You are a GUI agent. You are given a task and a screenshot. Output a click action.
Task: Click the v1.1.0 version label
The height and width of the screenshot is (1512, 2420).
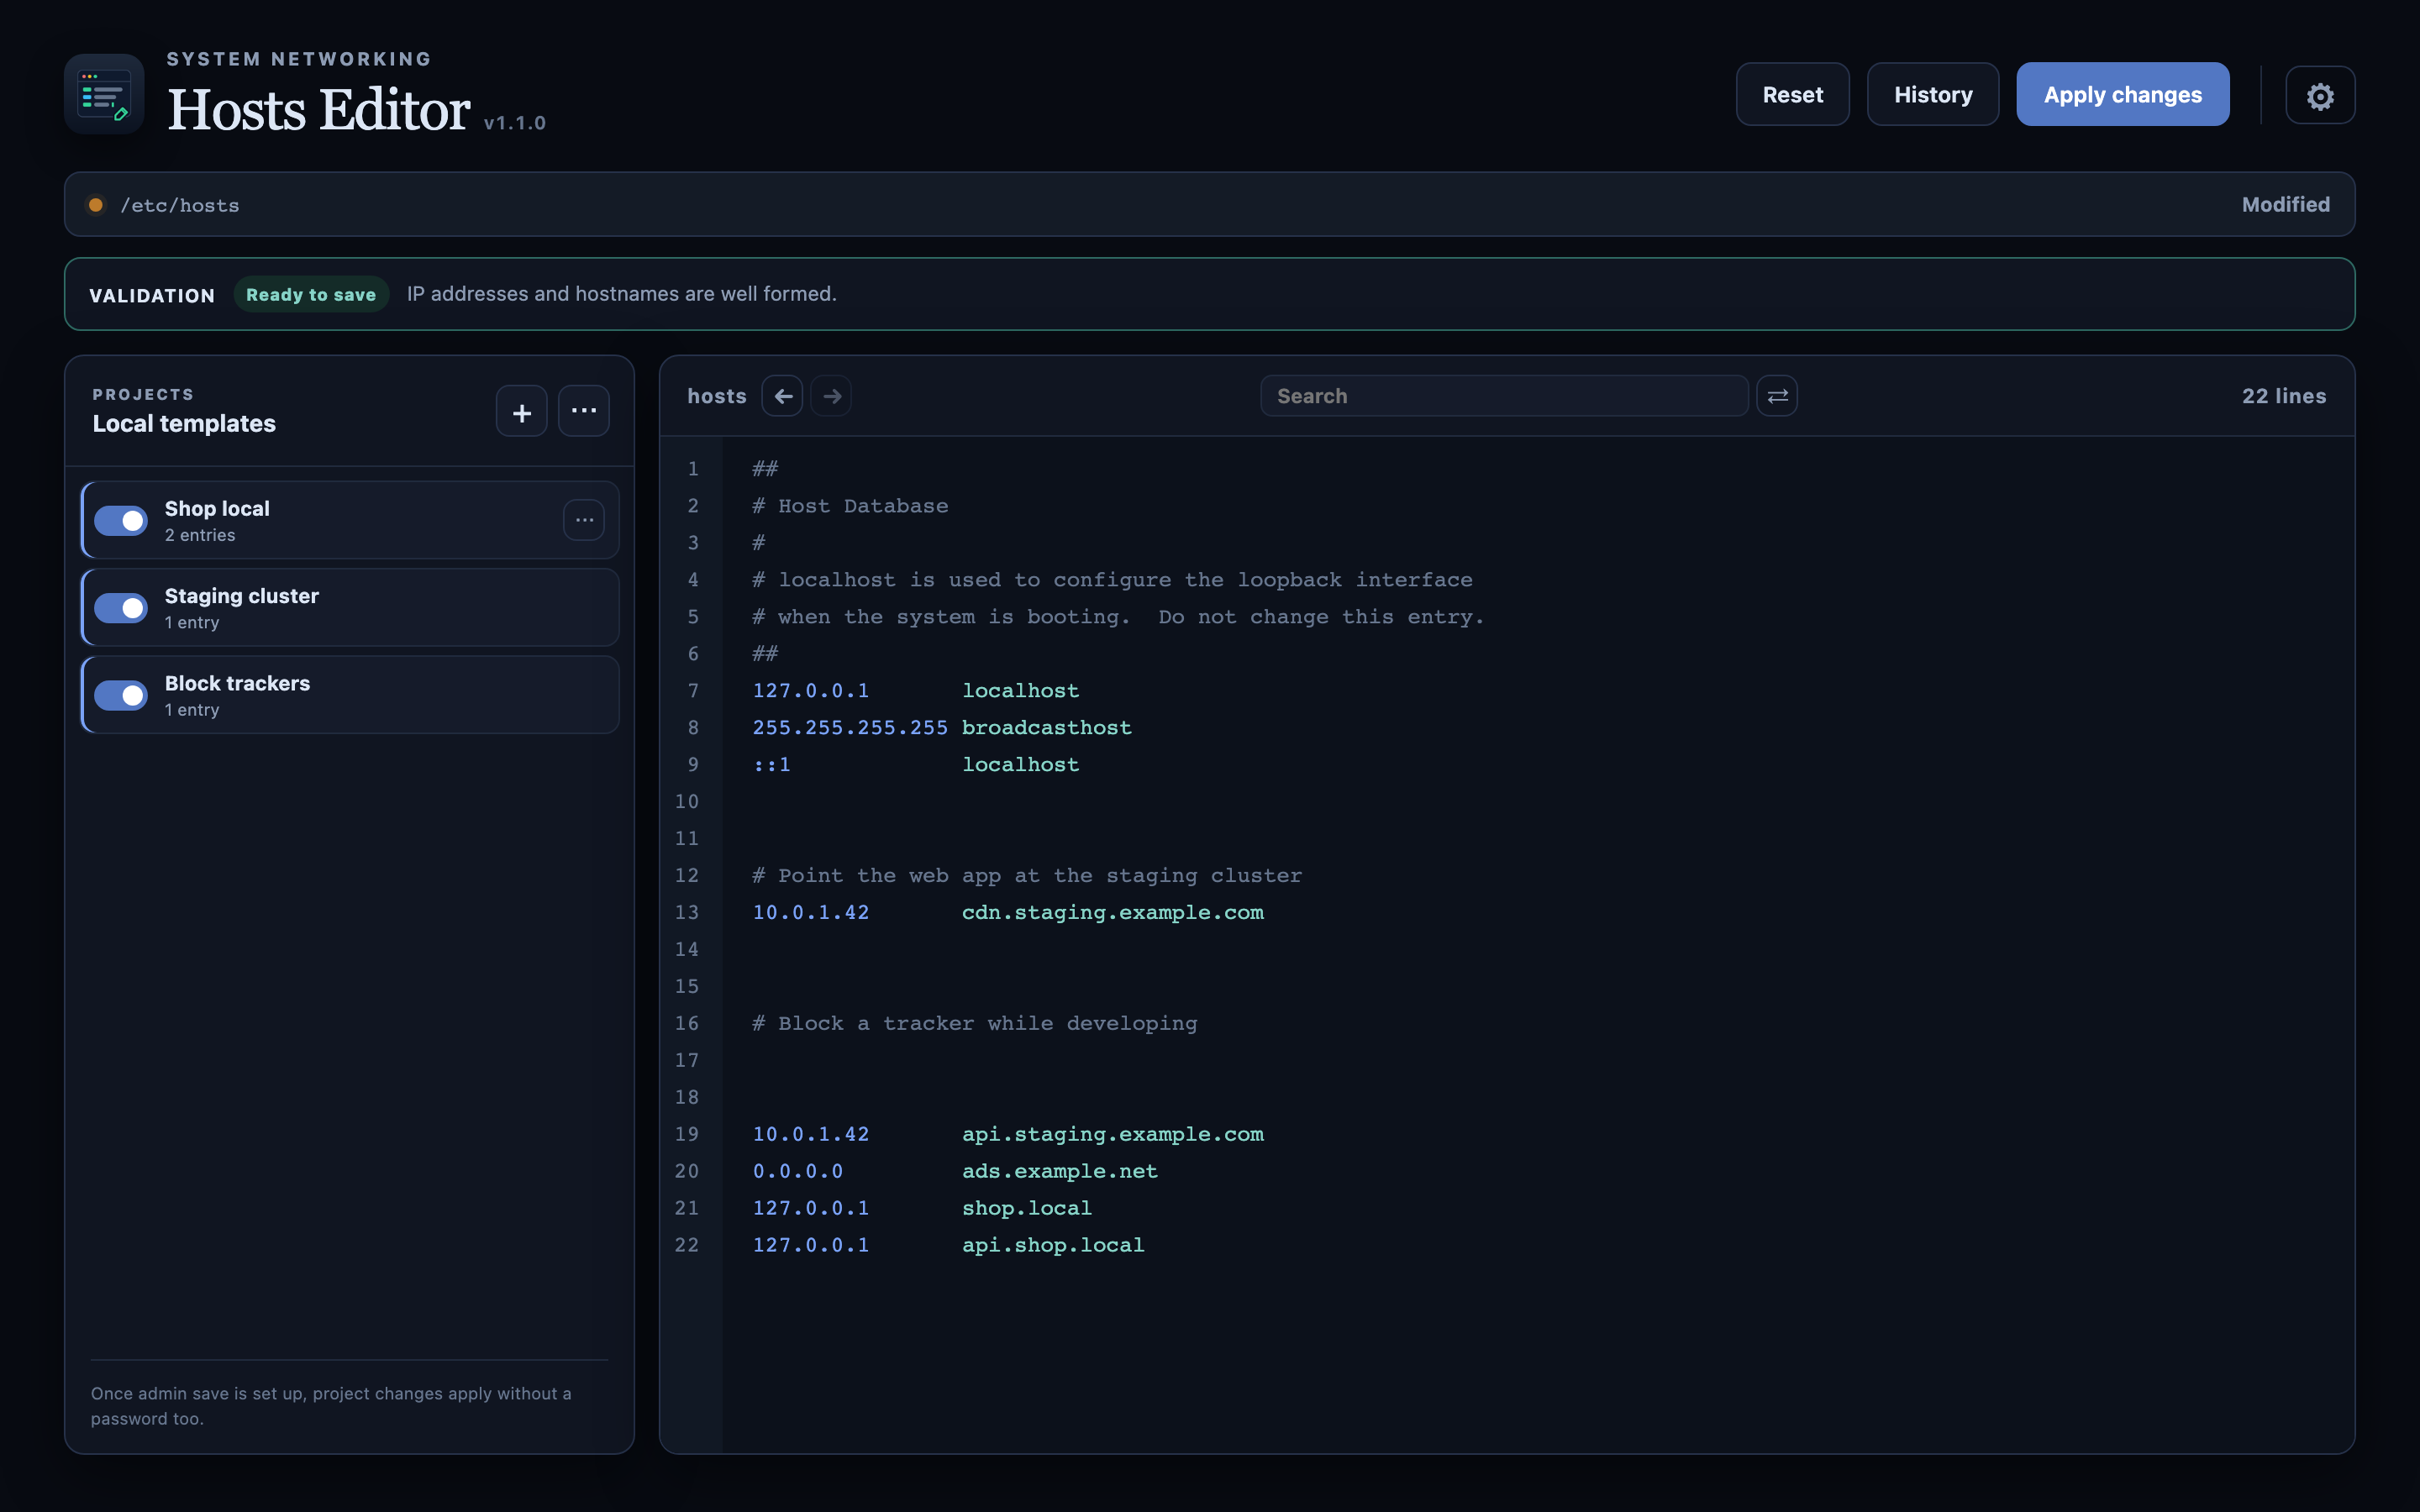point(515,123)
